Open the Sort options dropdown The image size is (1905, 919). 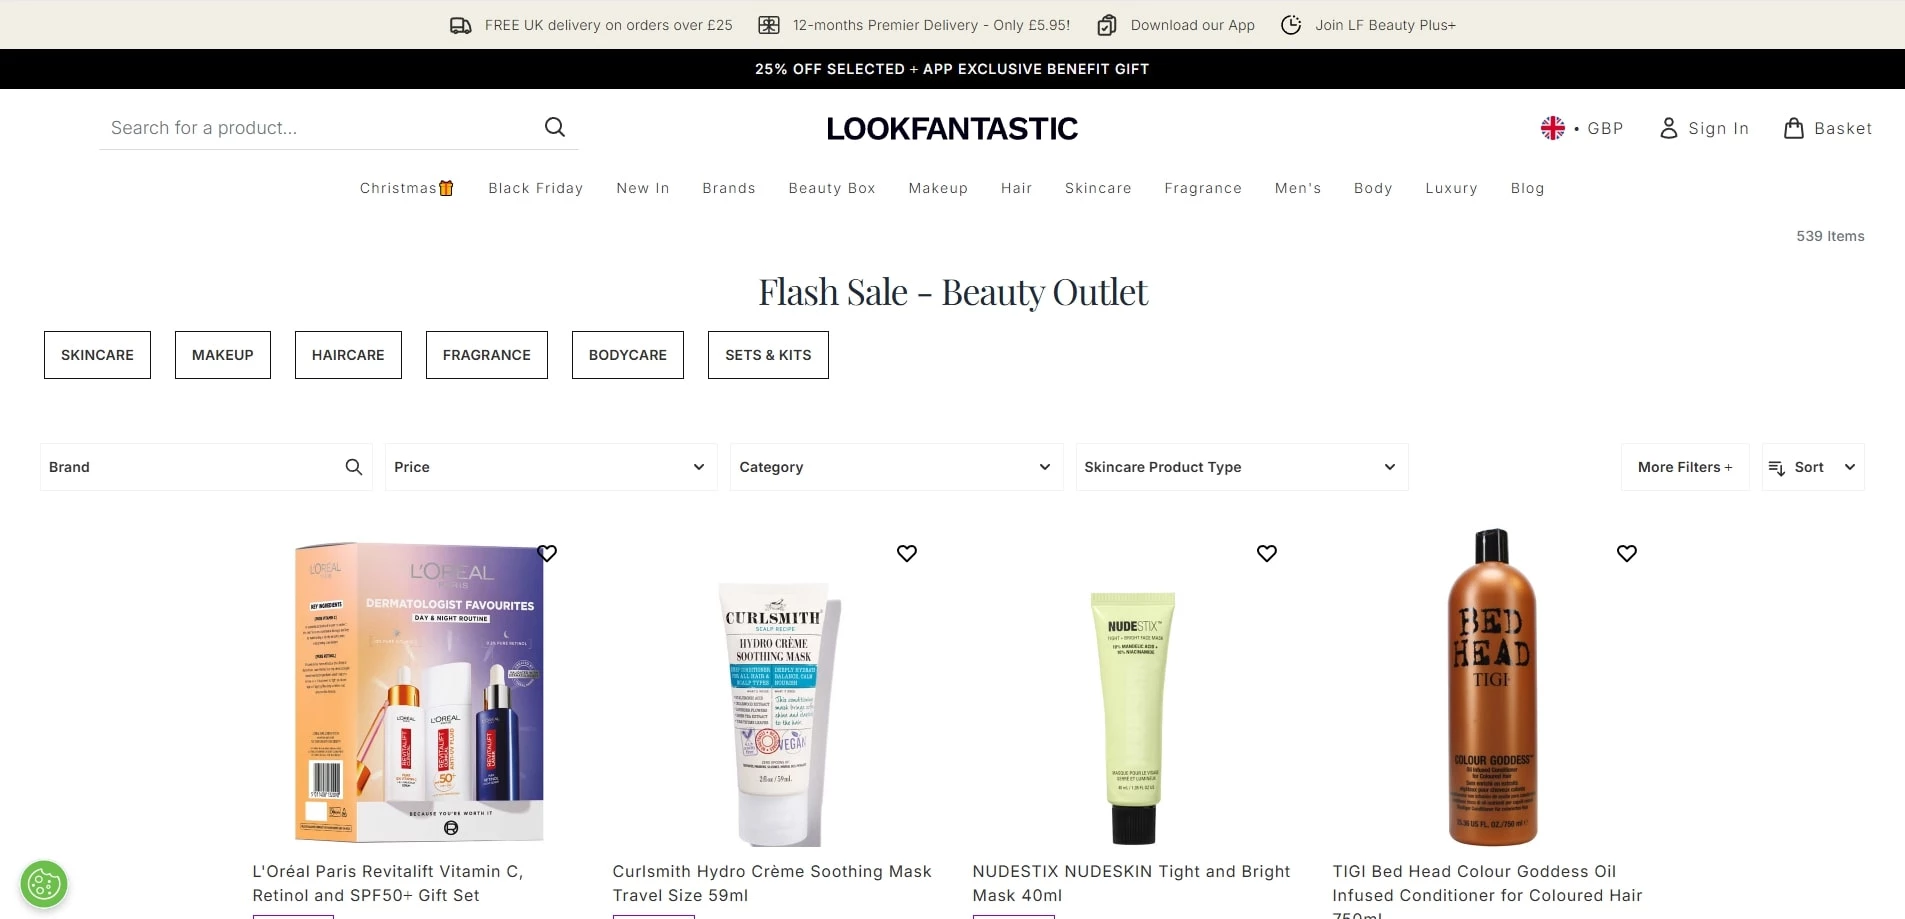pos(1812,467)
